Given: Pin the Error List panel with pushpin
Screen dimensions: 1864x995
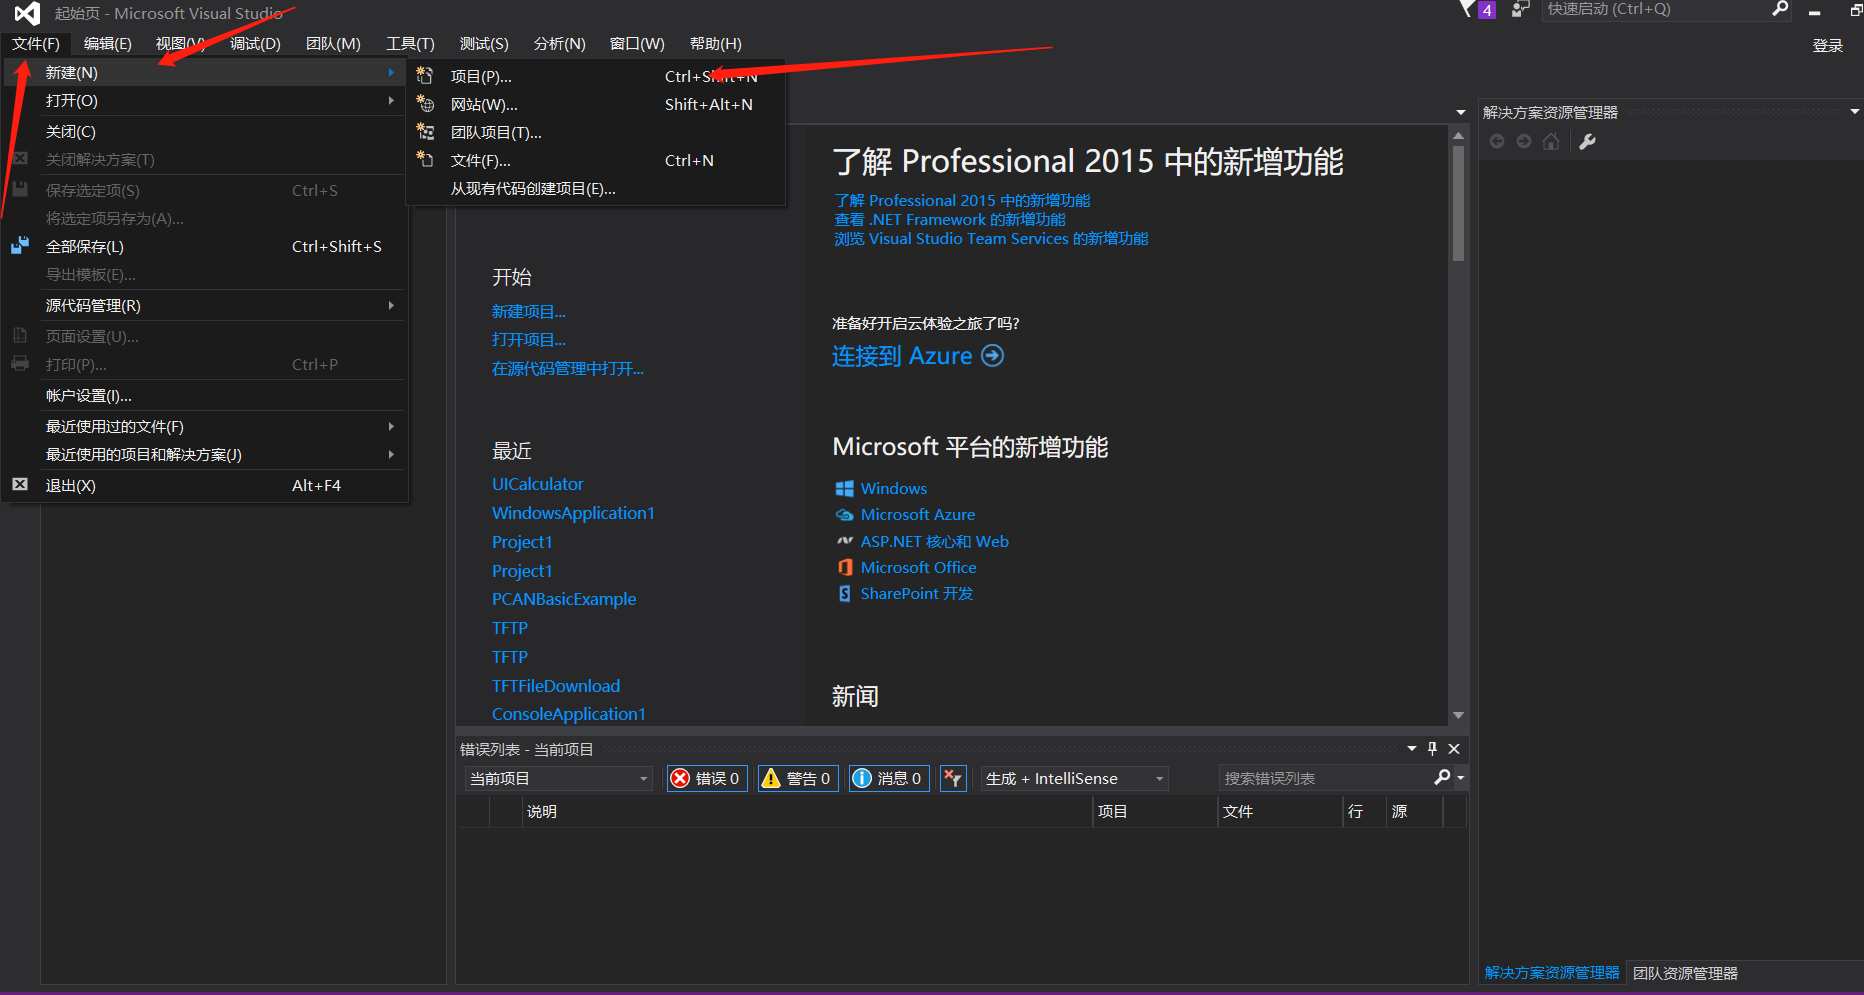Looking at the screenshot, I should coord(1433,748).
